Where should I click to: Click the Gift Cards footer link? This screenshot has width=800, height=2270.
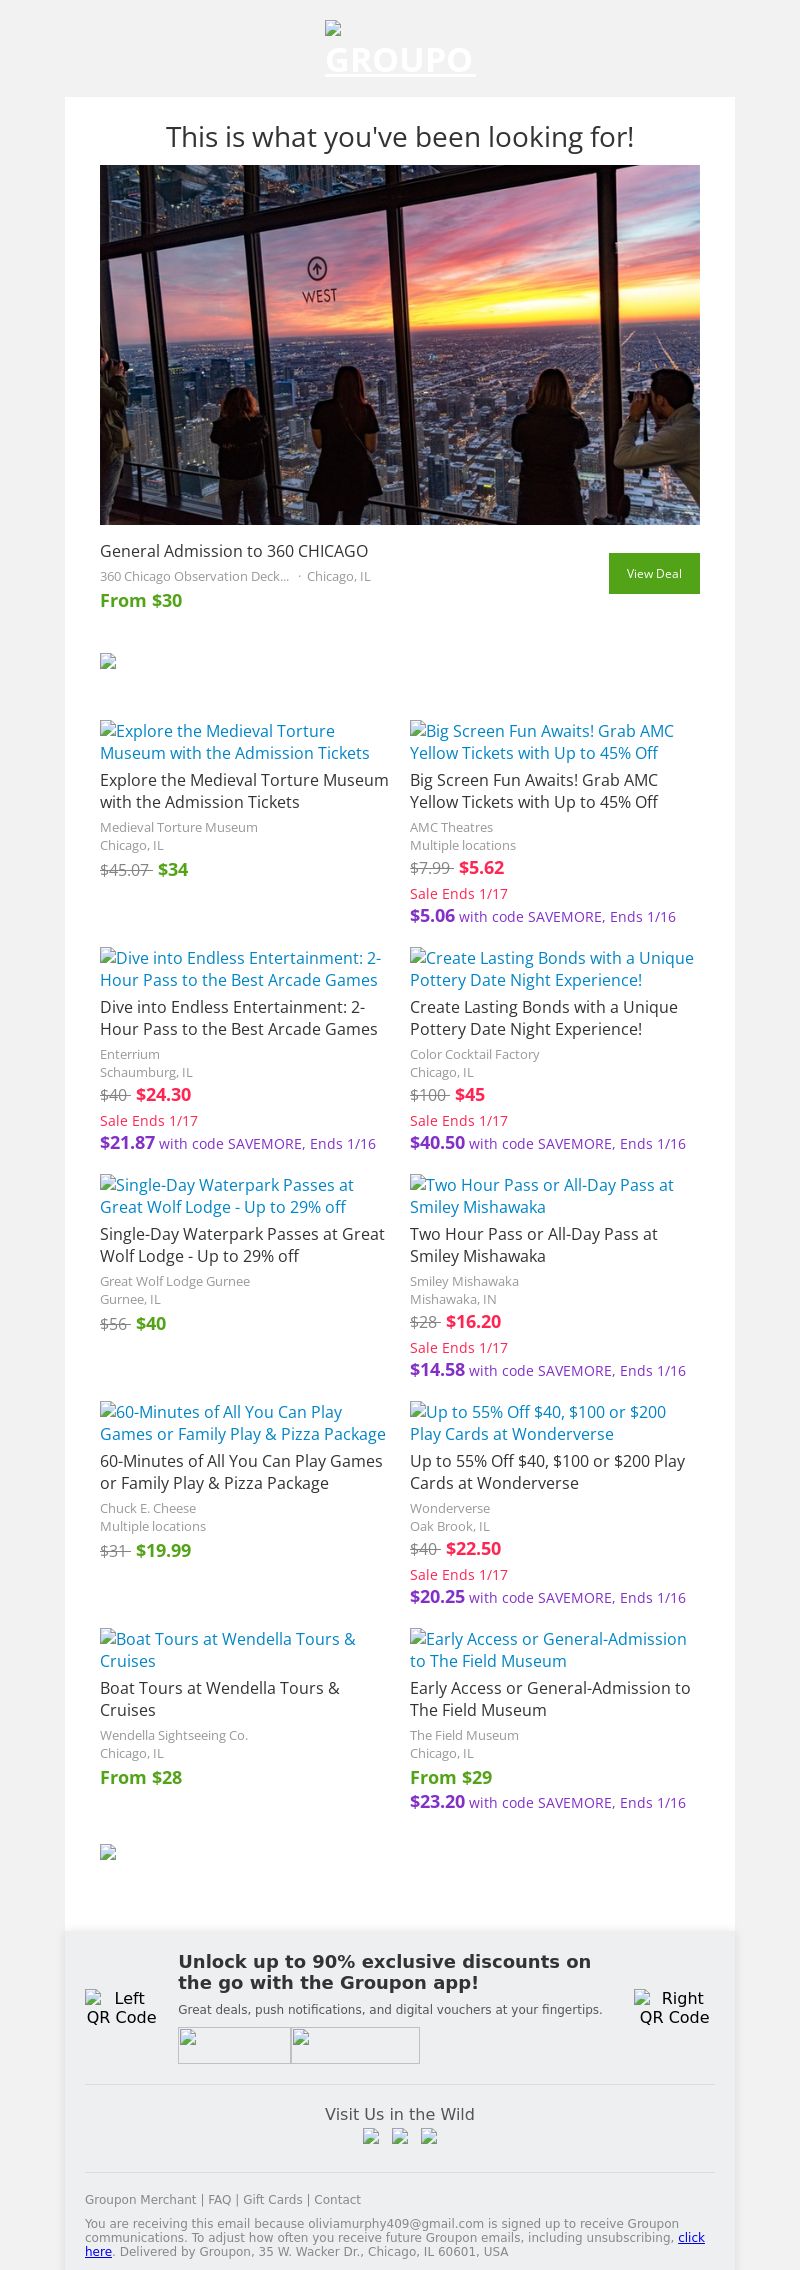(x=272, y=2199)
